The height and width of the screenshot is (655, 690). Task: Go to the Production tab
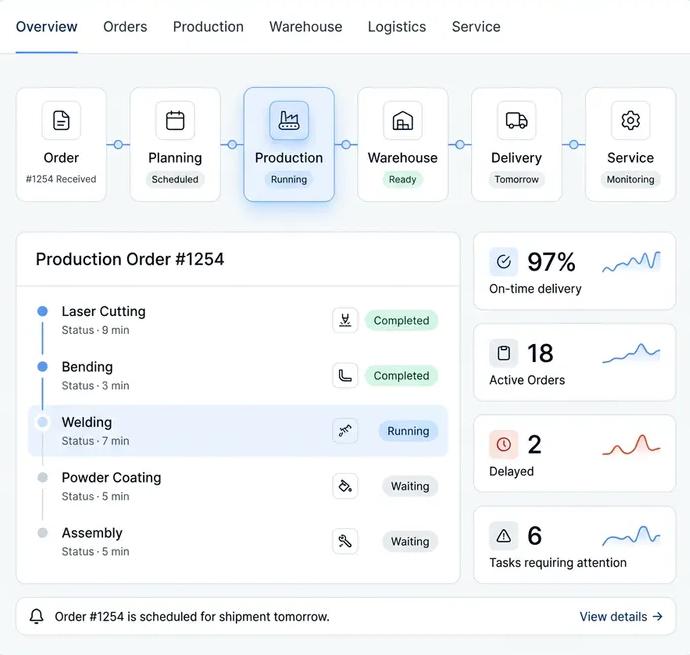tap(208, 27)
